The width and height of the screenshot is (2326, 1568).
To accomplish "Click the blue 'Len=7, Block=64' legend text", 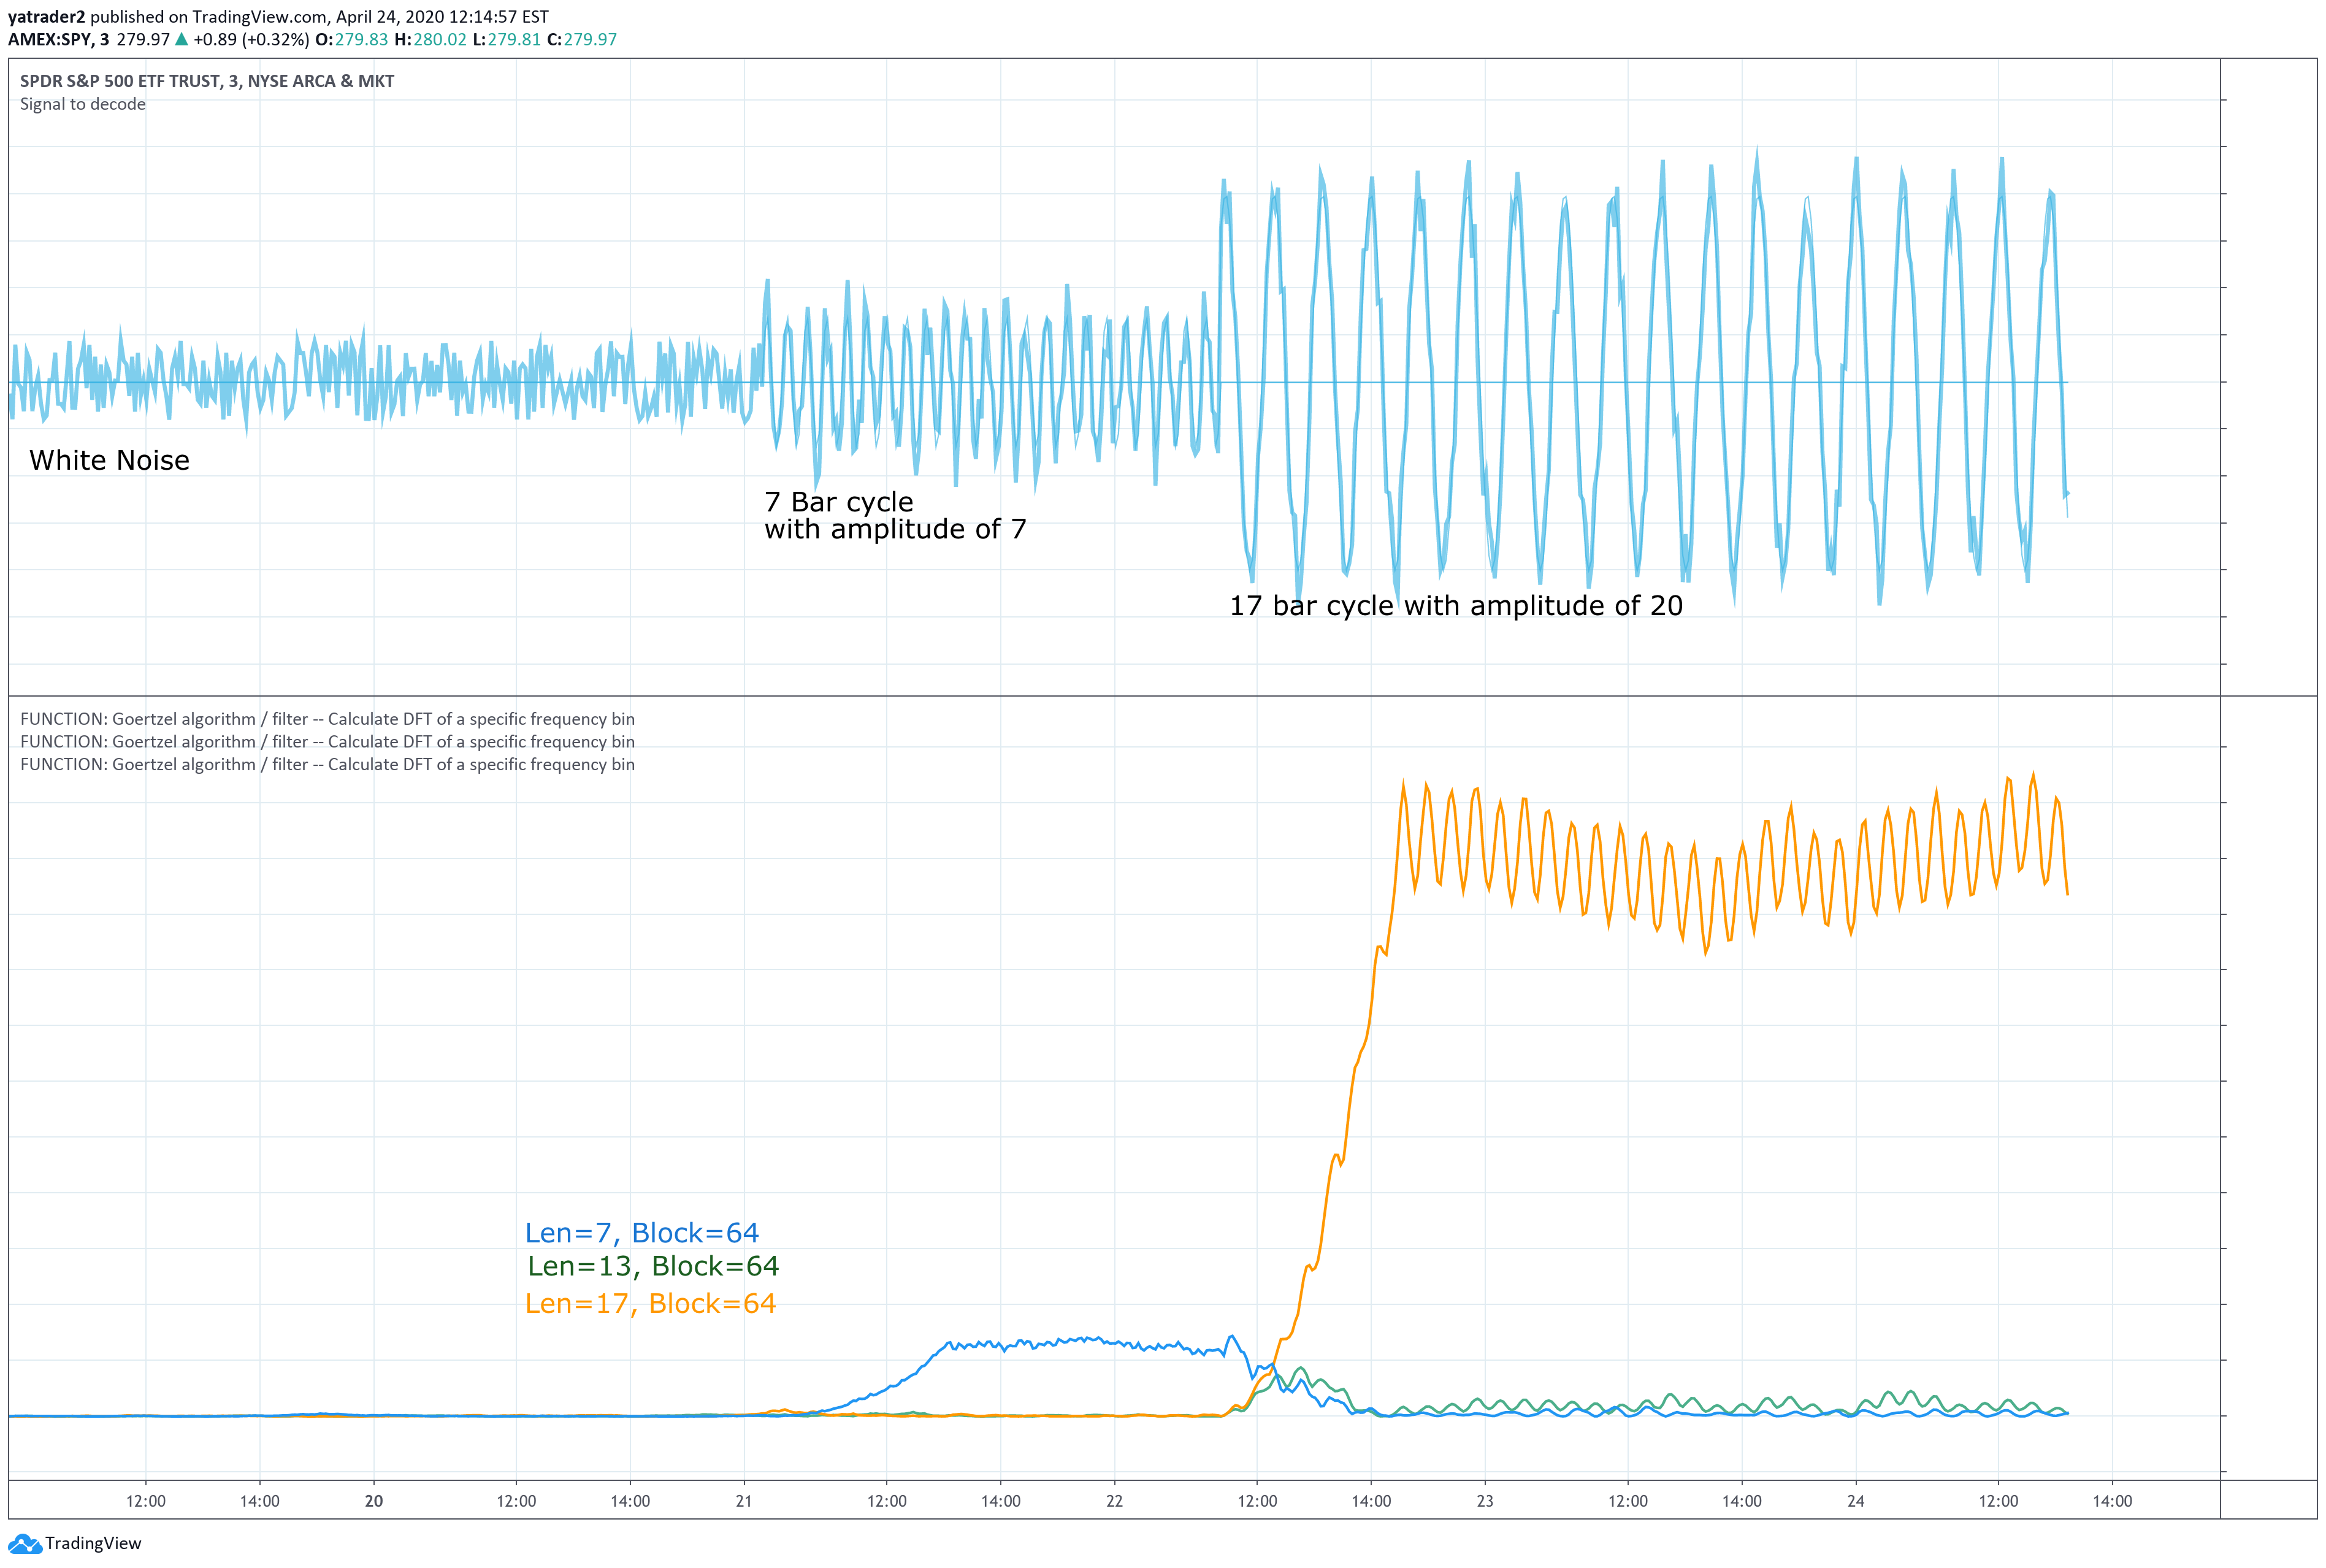I will (x=642, y=1232).
